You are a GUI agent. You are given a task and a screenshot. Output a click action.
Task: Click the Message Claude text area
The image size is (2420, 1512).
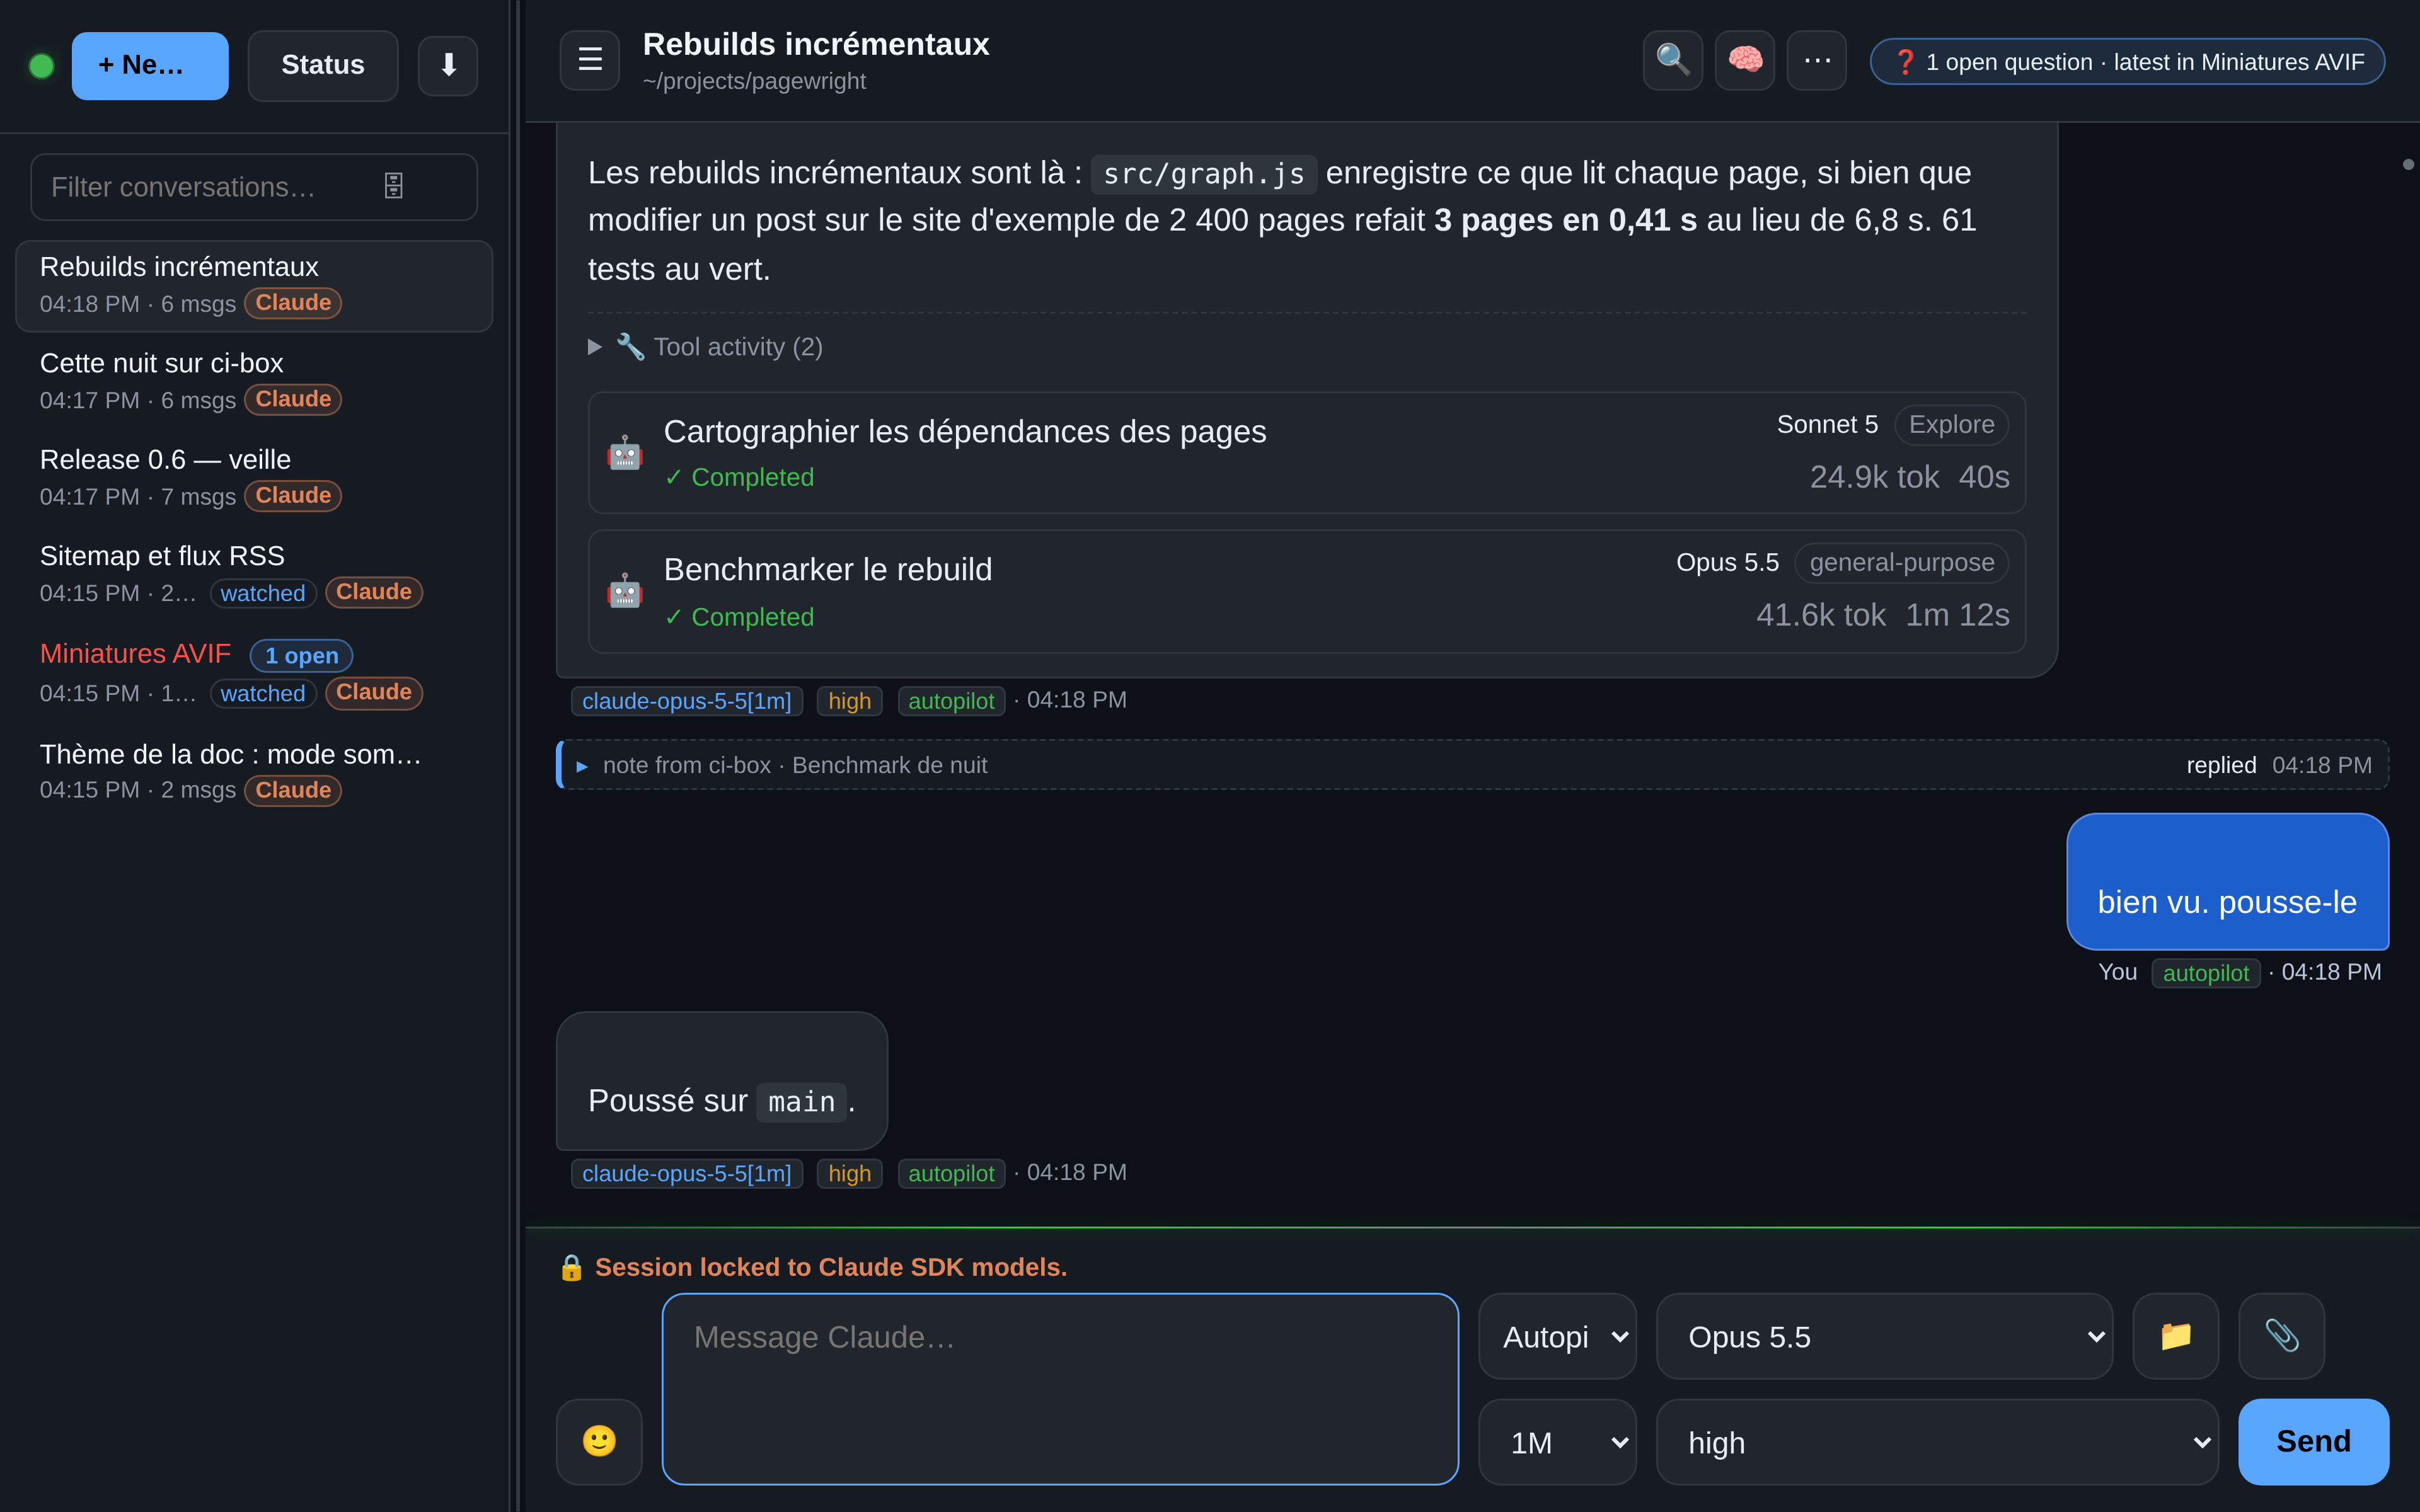1060,1389
